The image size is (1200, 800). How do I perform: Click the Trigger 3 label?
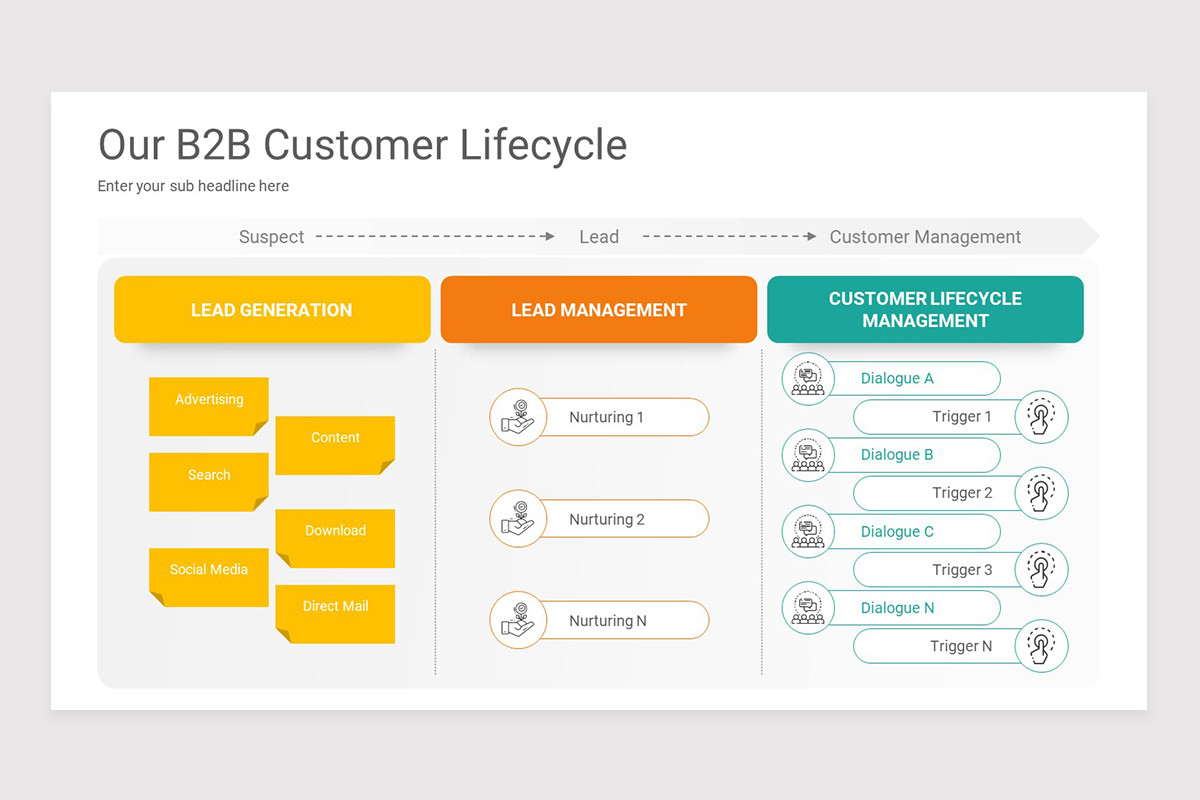(962, 570)
